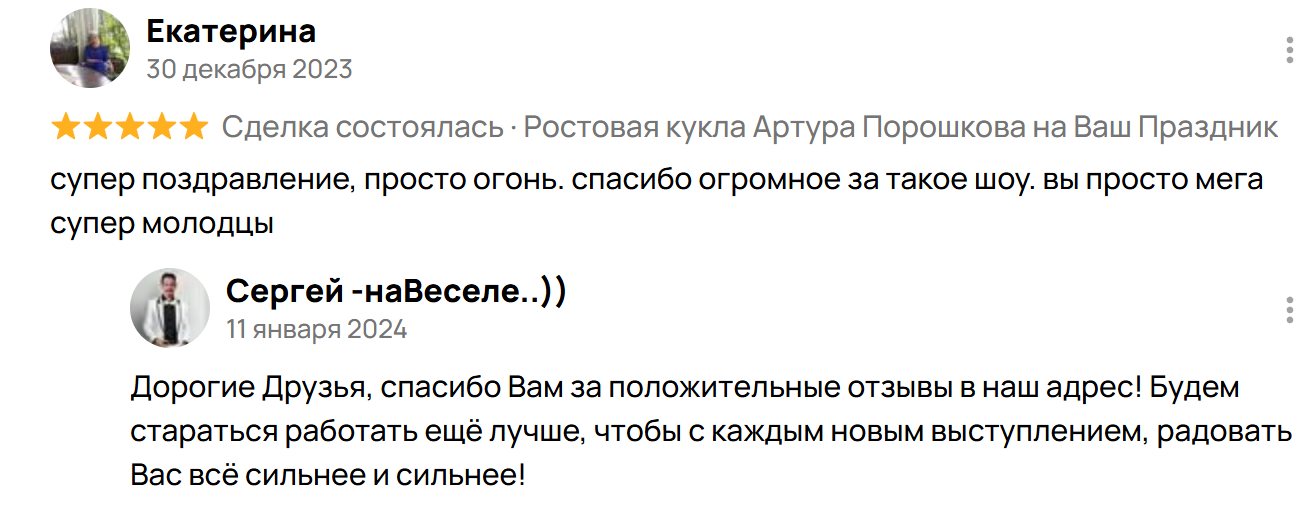Click the Сделка состоялась status label
The width and height of the screenshot is (1300, 529).
(362, 128)
